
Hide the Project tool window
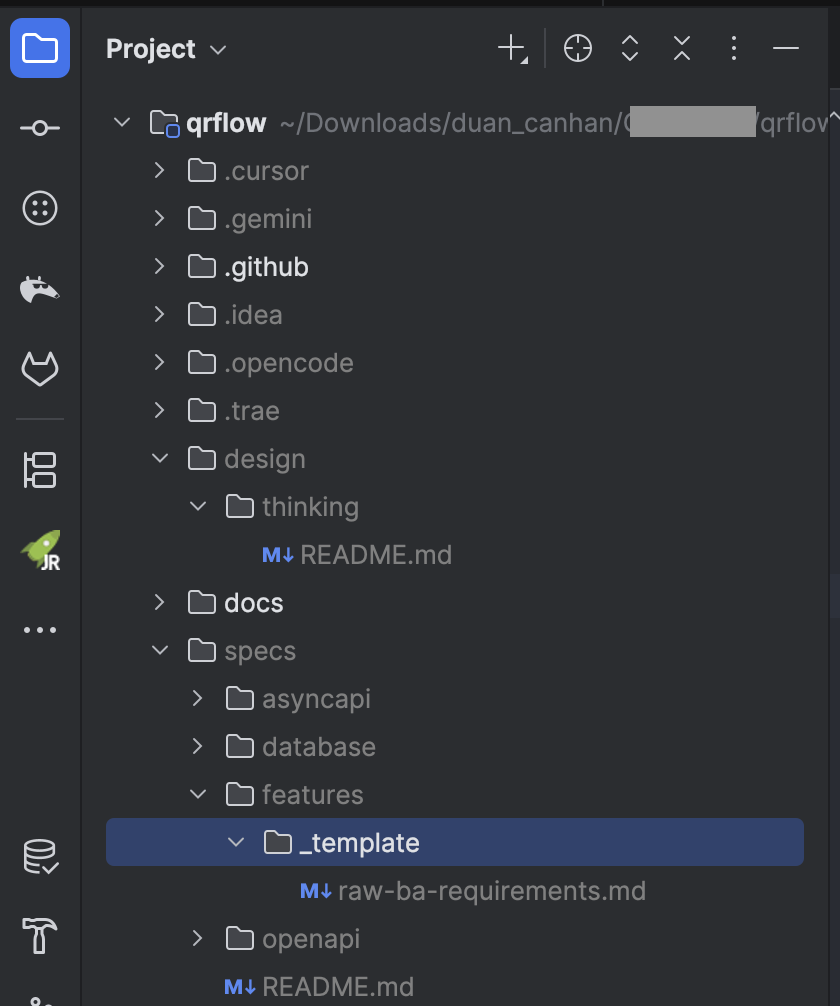click(786, 48)
